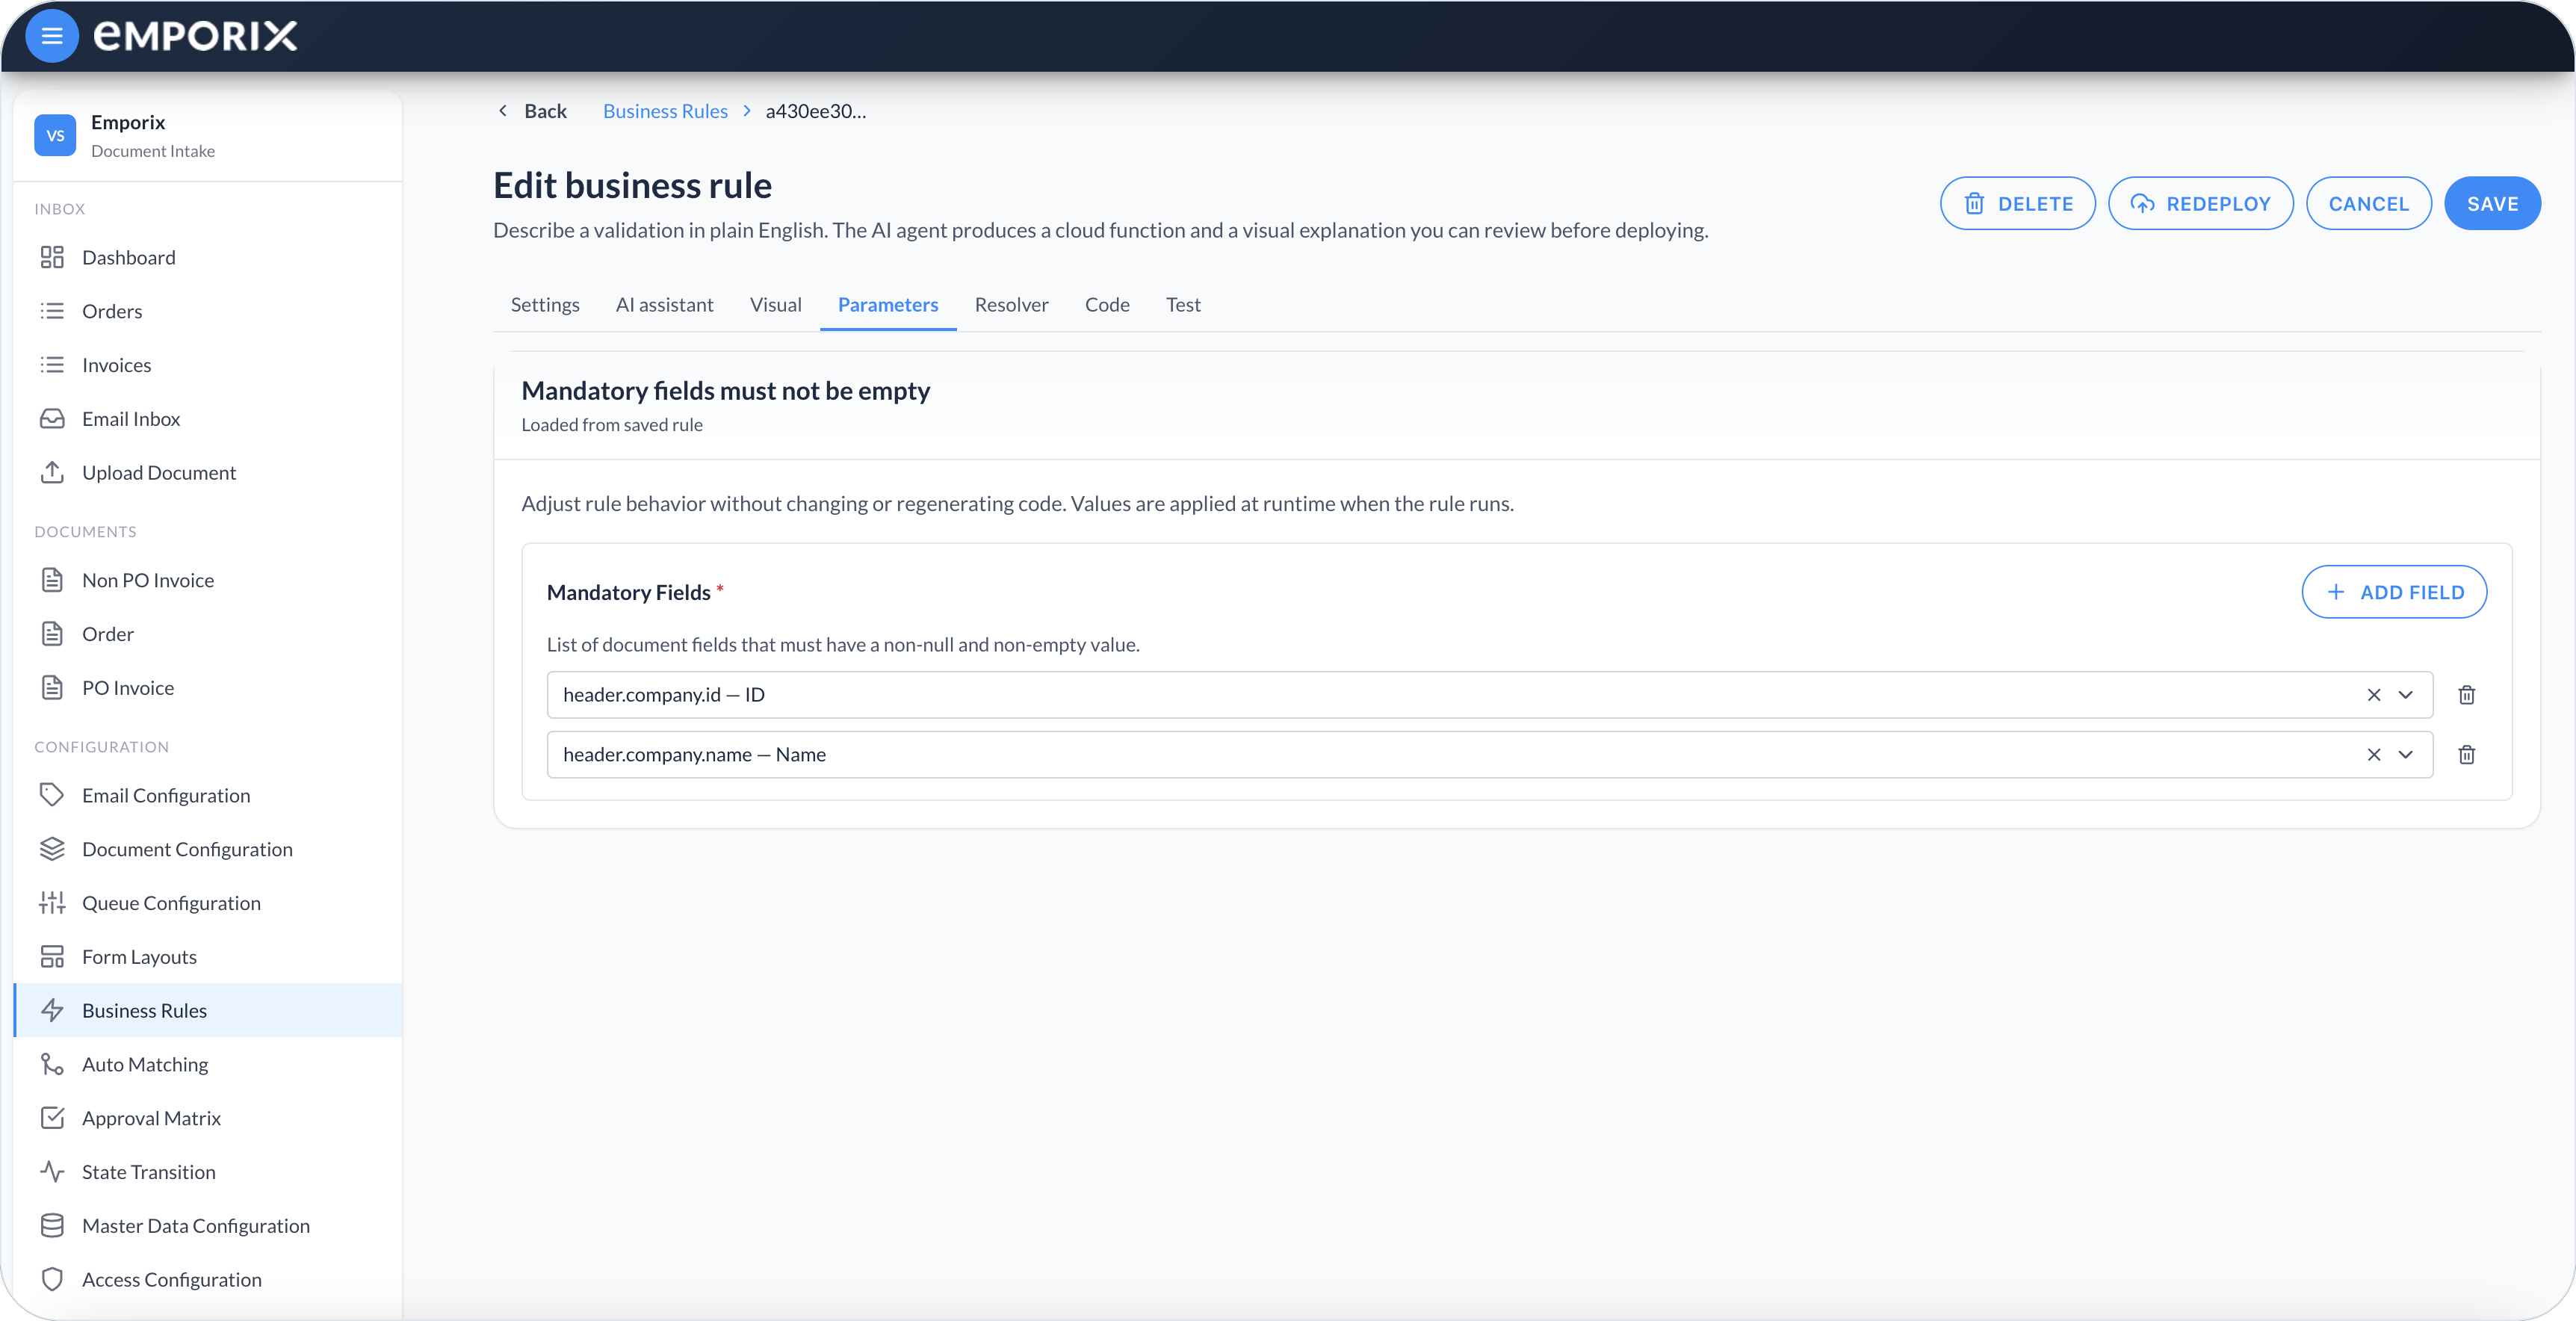The width and height of the screenshot is (2576, 1321).
Task: Click the Dashboard grid icon
Action: (x=52, y=257)
